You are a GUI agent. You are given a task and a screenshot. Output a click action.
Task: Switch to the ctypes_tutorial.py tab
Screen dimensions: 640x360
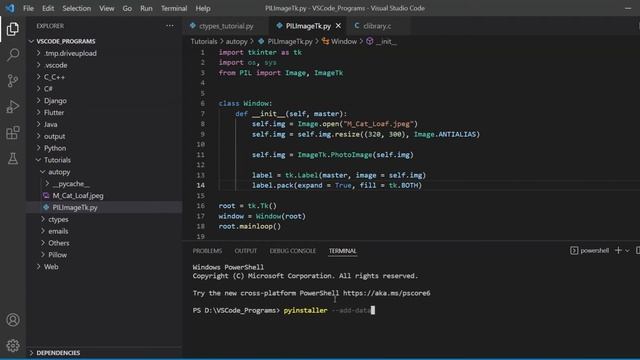(226, 26)
